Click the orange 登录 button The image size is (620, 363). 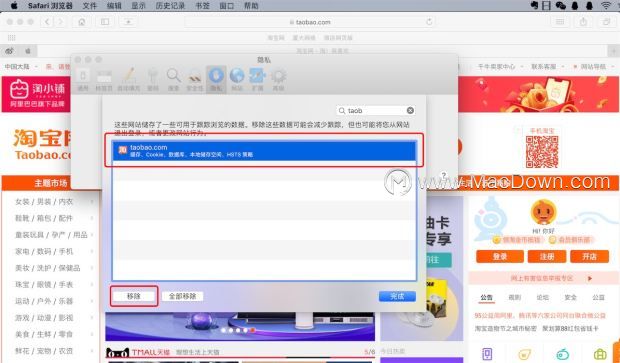point(500,257)
